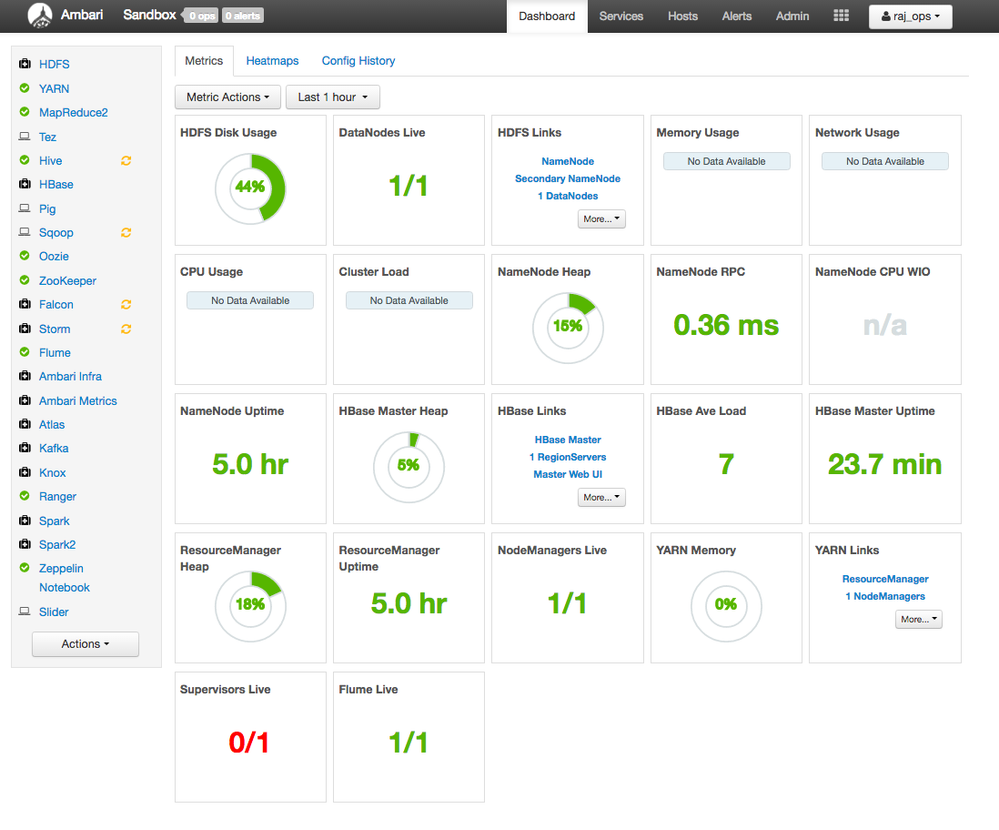Go to Services in top navigation

point(621,17)
